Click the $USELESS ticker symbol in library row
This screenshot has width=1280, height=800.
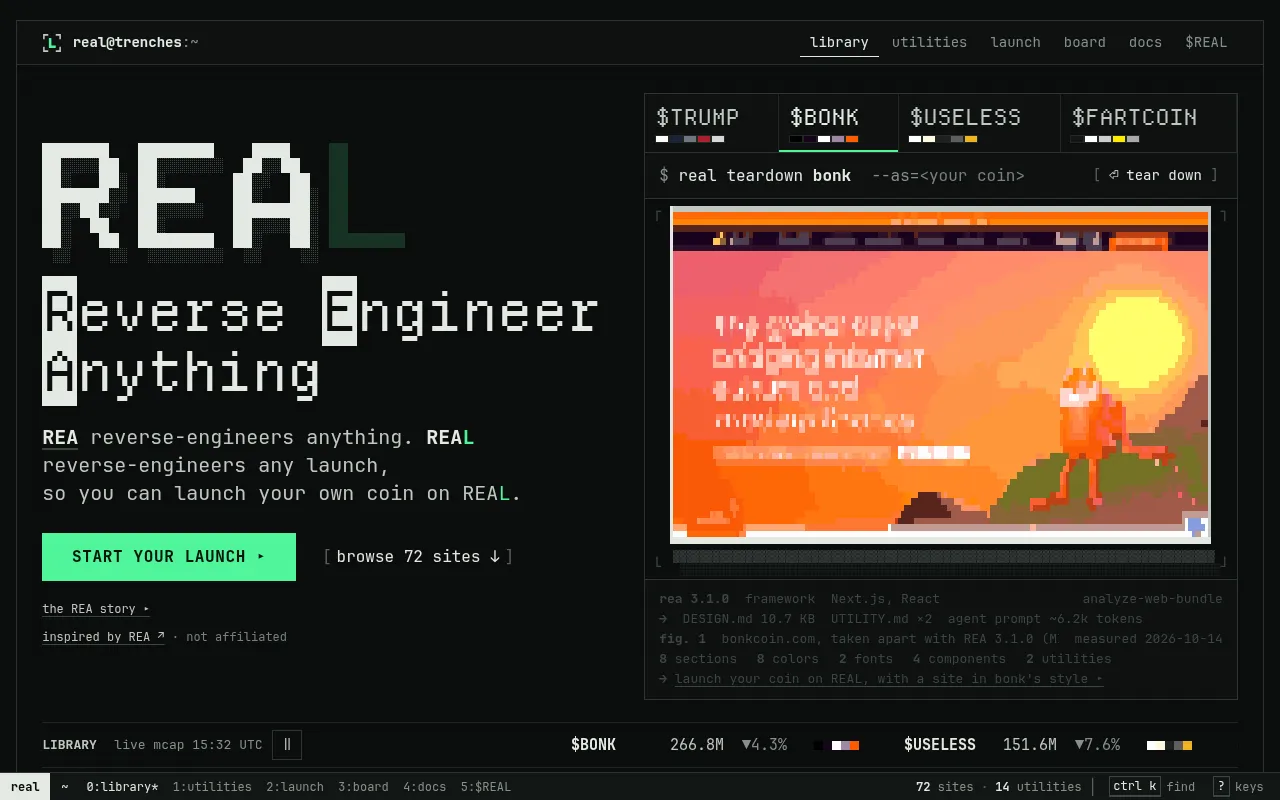pyautogui.click(x=940, y=745)
